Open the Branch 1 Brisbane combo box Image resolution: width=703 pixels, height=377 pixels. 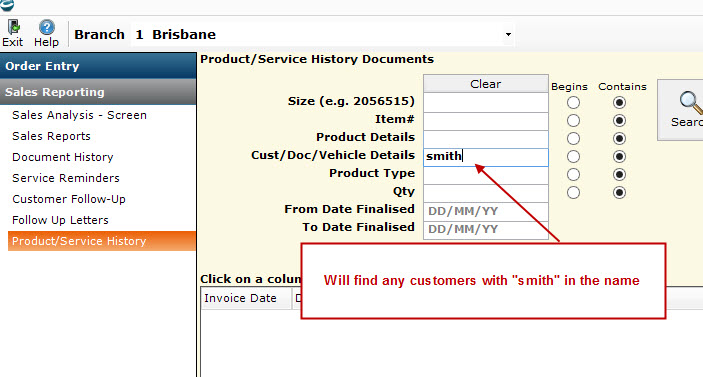[323, 35]
